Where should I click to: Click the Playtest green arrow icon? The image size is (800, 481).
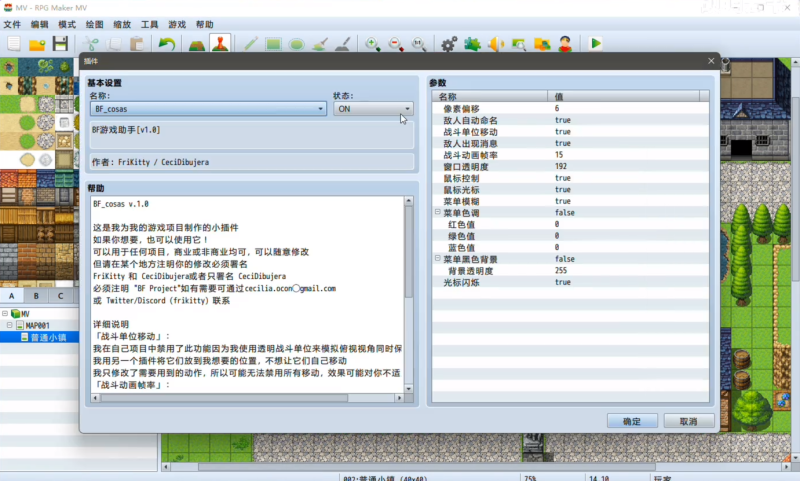tap(595, 44)
